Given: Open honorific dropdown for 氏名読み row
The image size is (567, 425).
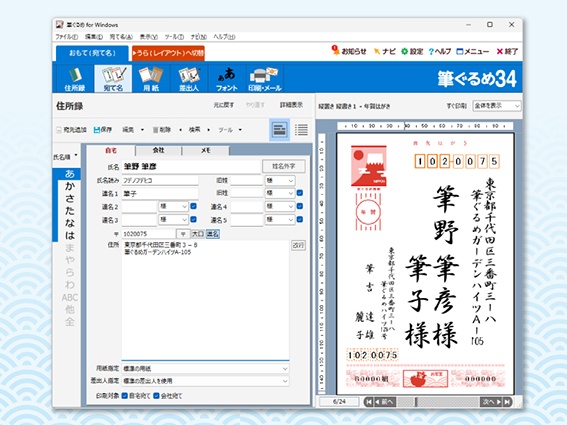Looking at the screenshot, I should pyautogui.click(x=280, y=180).
